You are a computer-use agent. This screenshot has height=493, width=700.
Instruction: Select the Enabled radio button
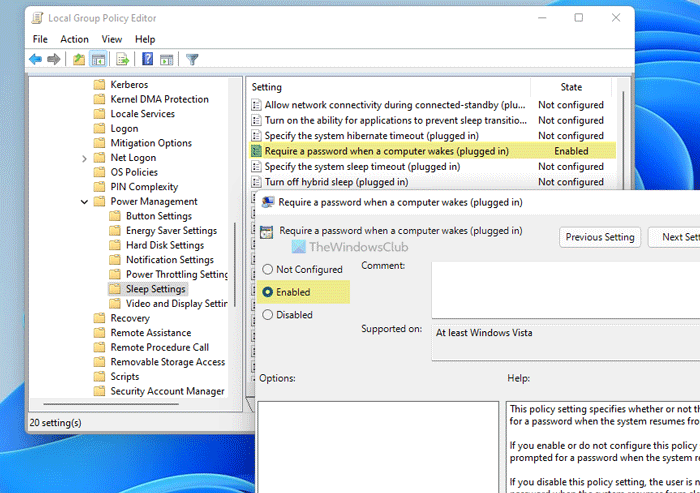pyautogui.click(x=267, y=292)
